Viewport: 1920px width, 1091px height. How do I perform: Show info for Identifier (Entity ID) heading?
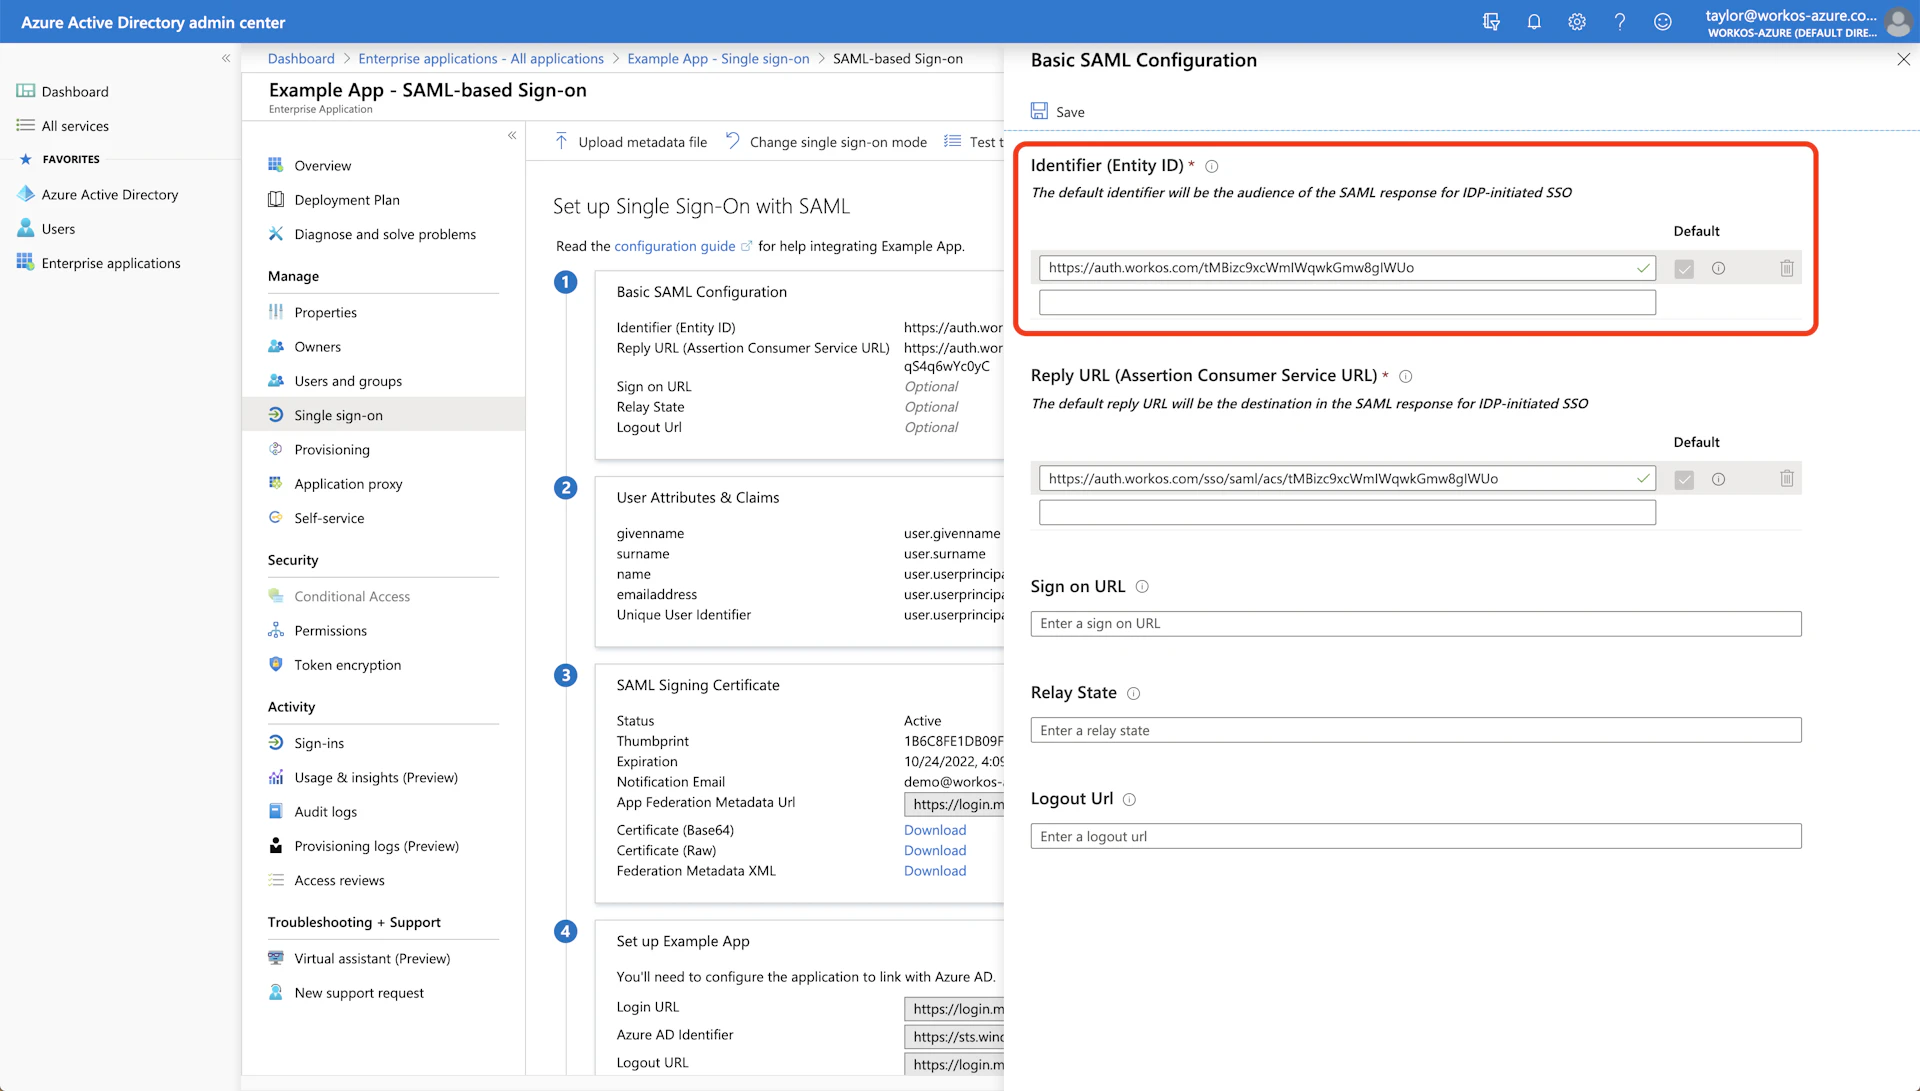[1212, 167]
